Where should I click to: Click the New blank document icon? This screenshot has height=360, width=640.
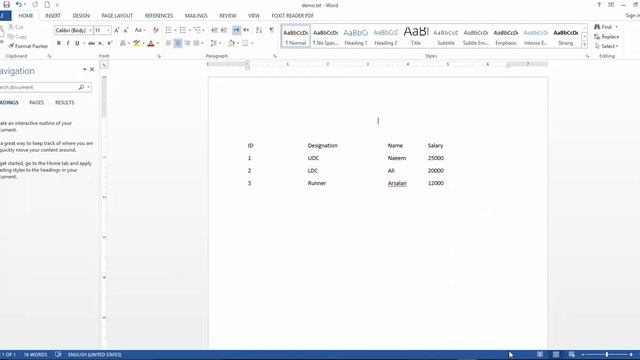47,4
